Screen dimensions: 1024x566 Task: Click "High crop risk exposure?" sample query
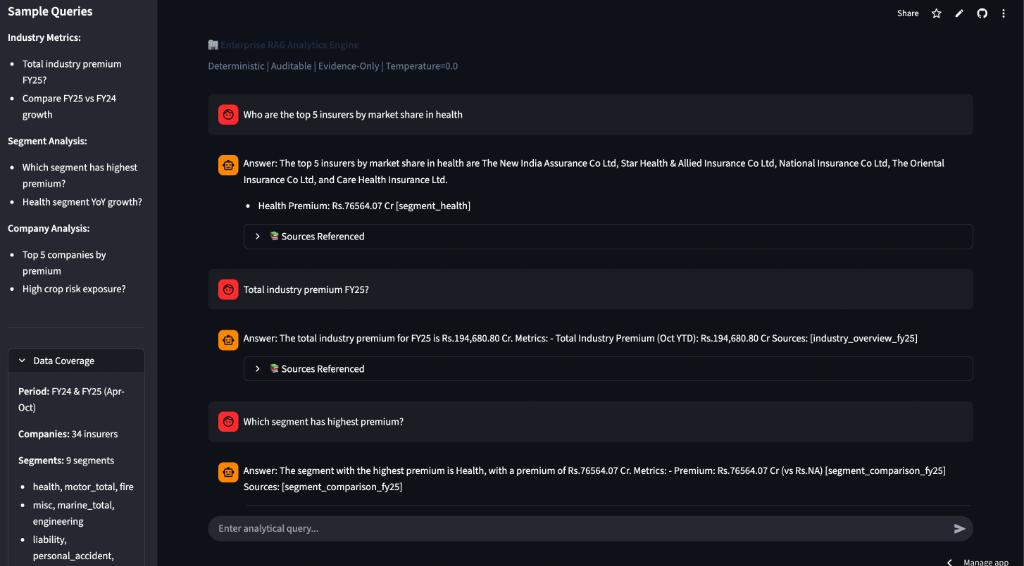click(x=74, y=289)
